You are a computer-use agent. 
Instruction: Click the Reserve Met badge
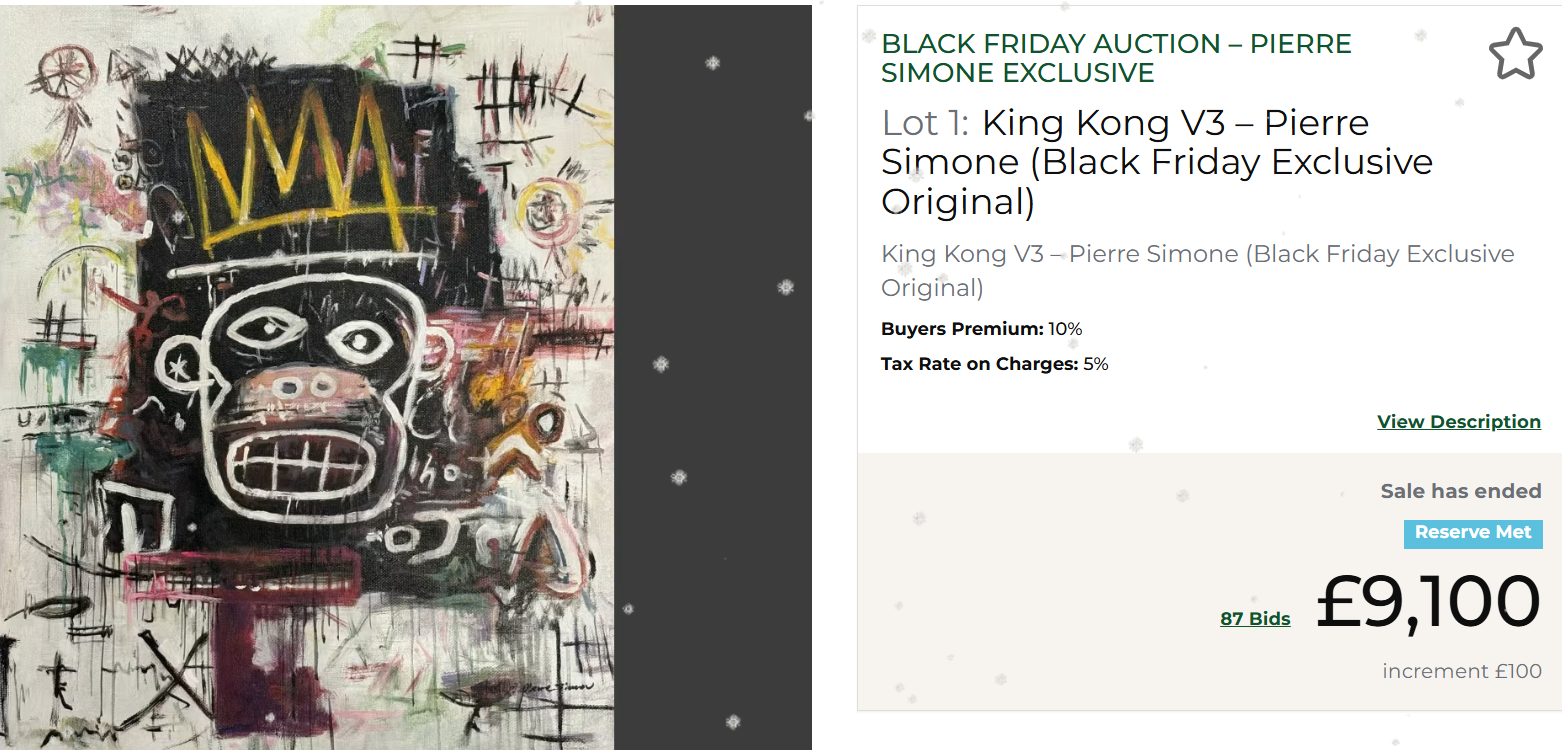click(x=1472, y=533)
